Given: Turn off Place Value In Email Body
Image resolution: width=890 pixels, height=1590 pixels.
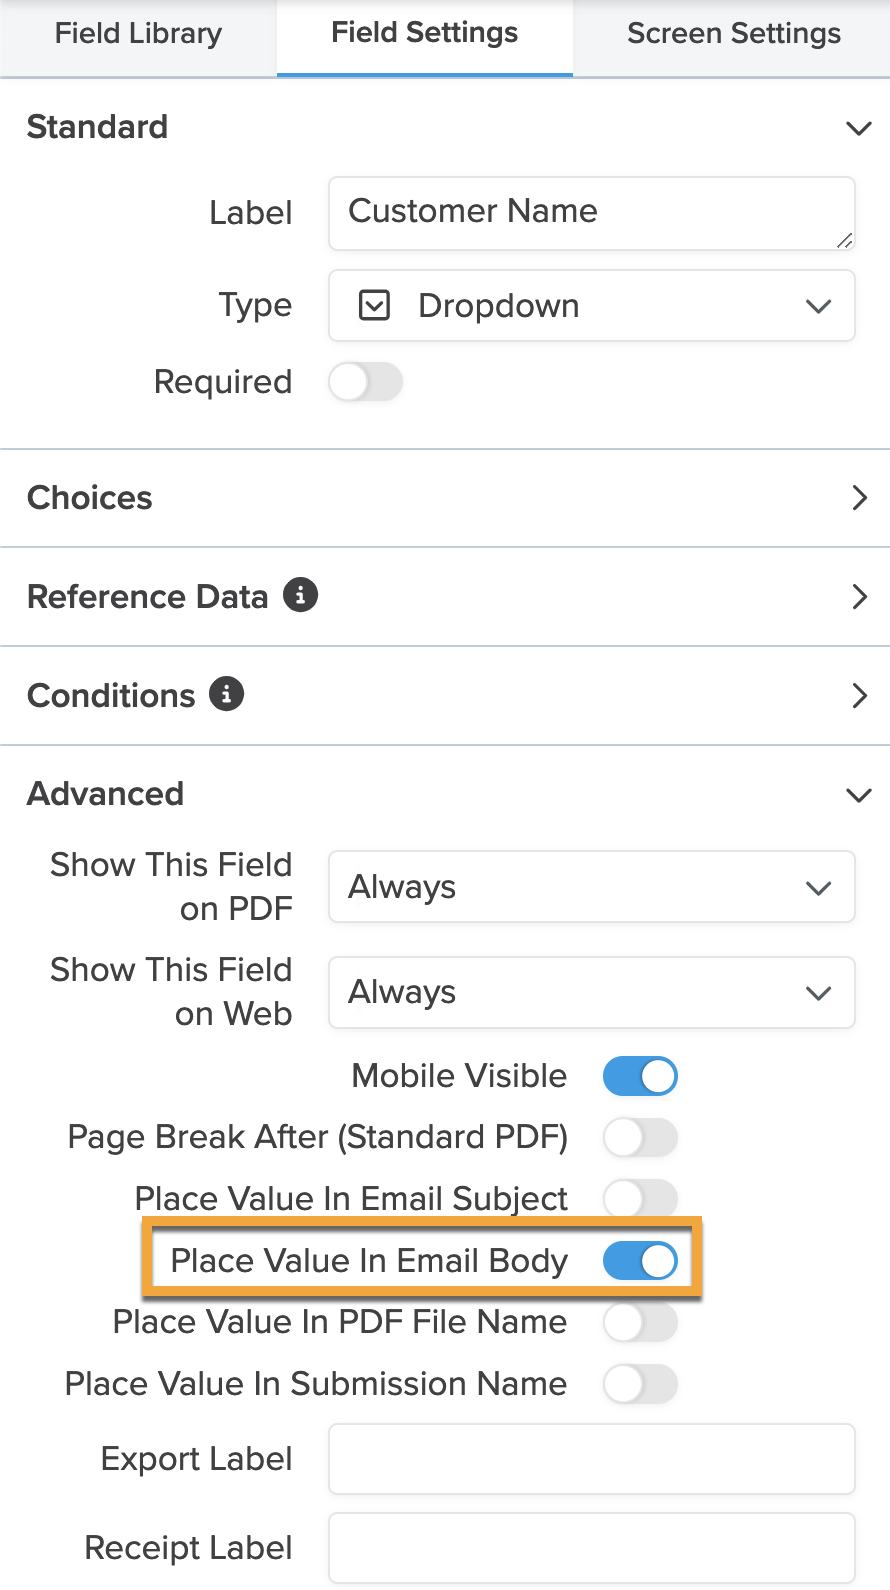Looking at the screenshot, I should point(640,1261).
